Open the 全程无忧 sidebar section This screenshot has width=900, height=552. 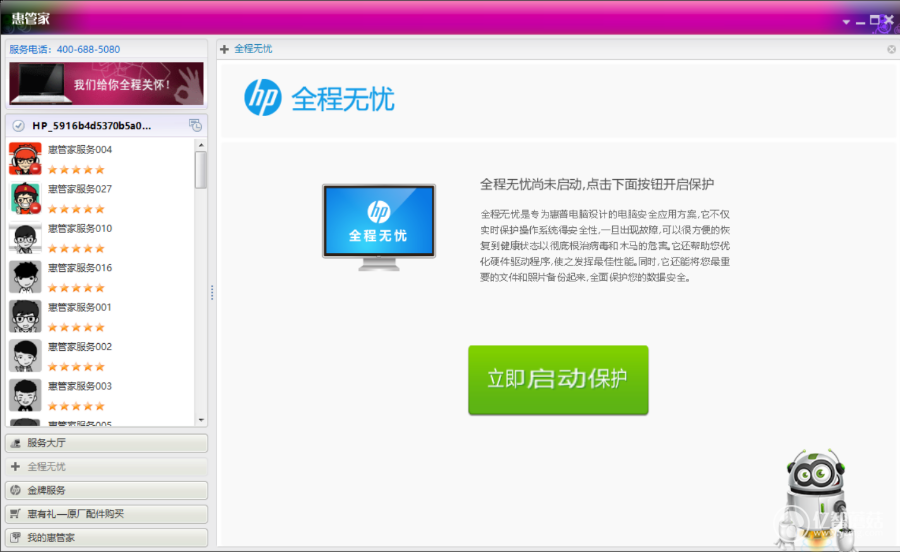point(107,467)
